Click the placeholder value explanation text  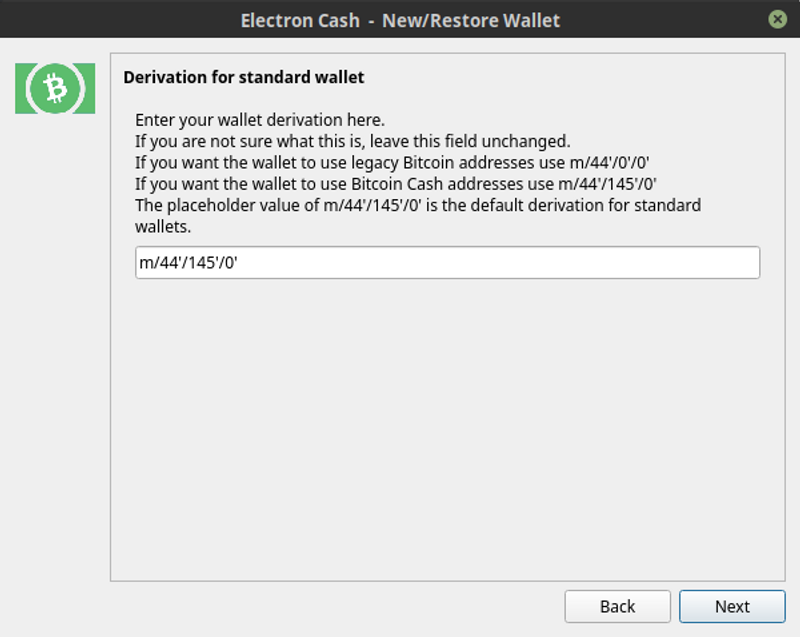point(418,216)
